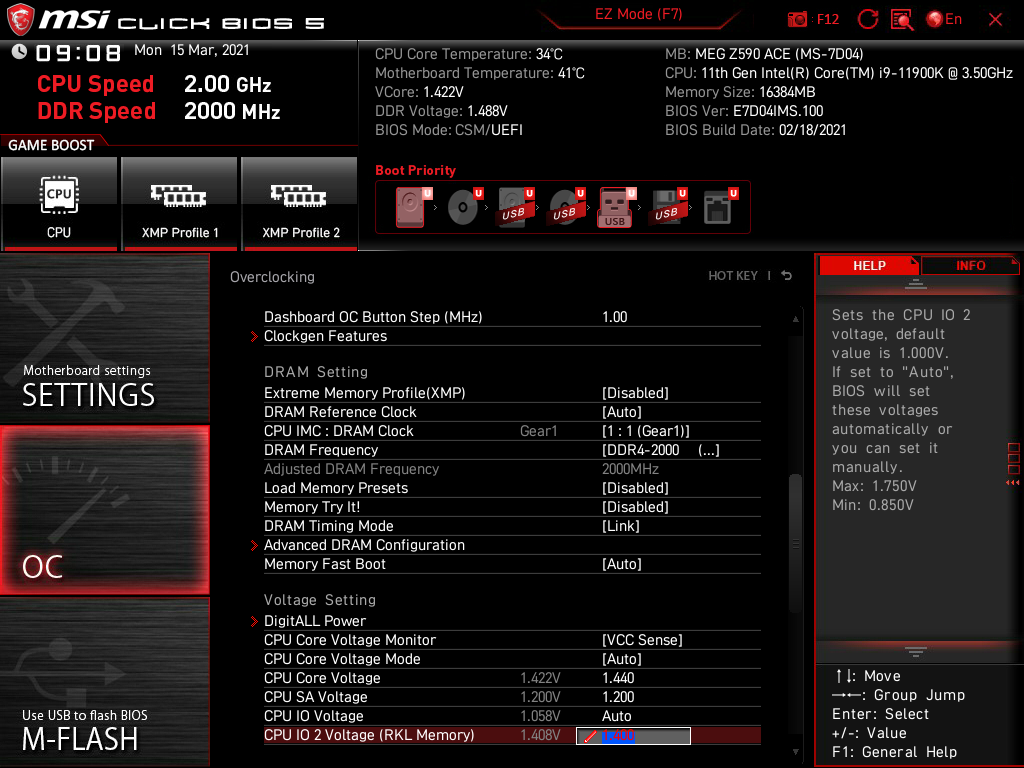Switch to EZ Mode (F7)

(639, 14)
